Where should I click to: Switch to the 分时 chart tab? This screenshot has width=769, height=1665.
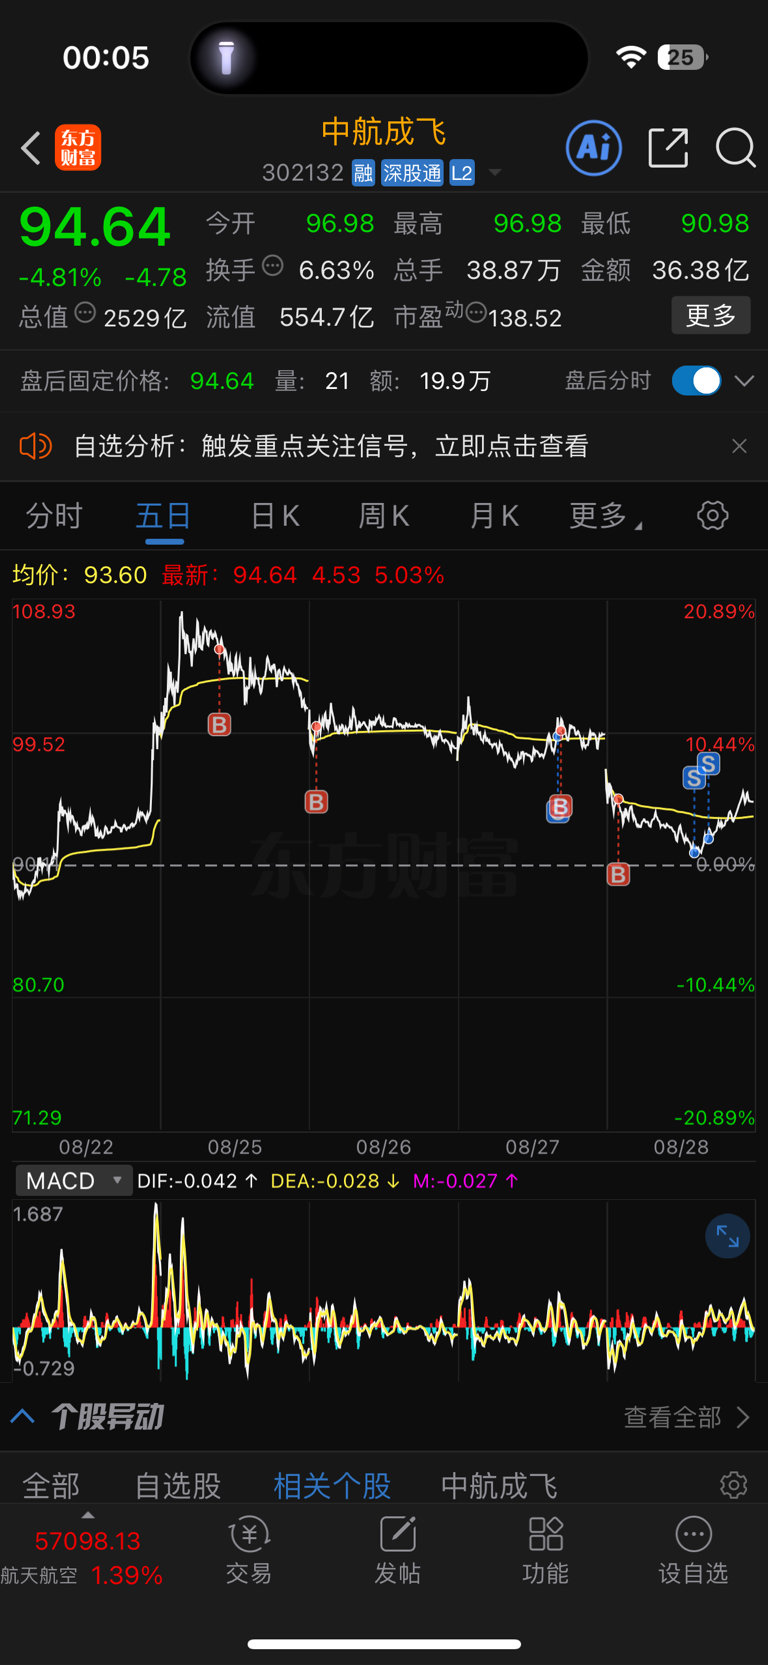point(54,516)
